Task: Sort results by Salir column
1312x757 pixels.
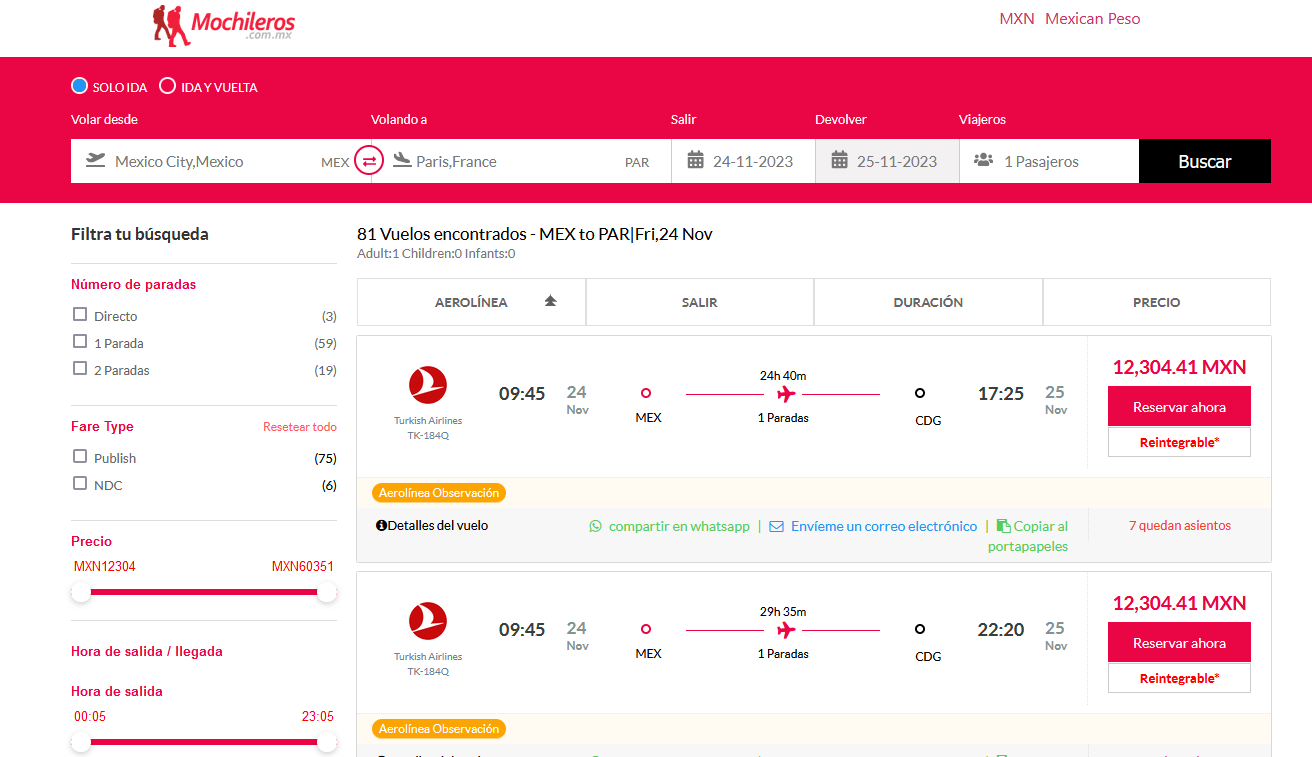Action: pyautogui.click(x=700, y=302)
